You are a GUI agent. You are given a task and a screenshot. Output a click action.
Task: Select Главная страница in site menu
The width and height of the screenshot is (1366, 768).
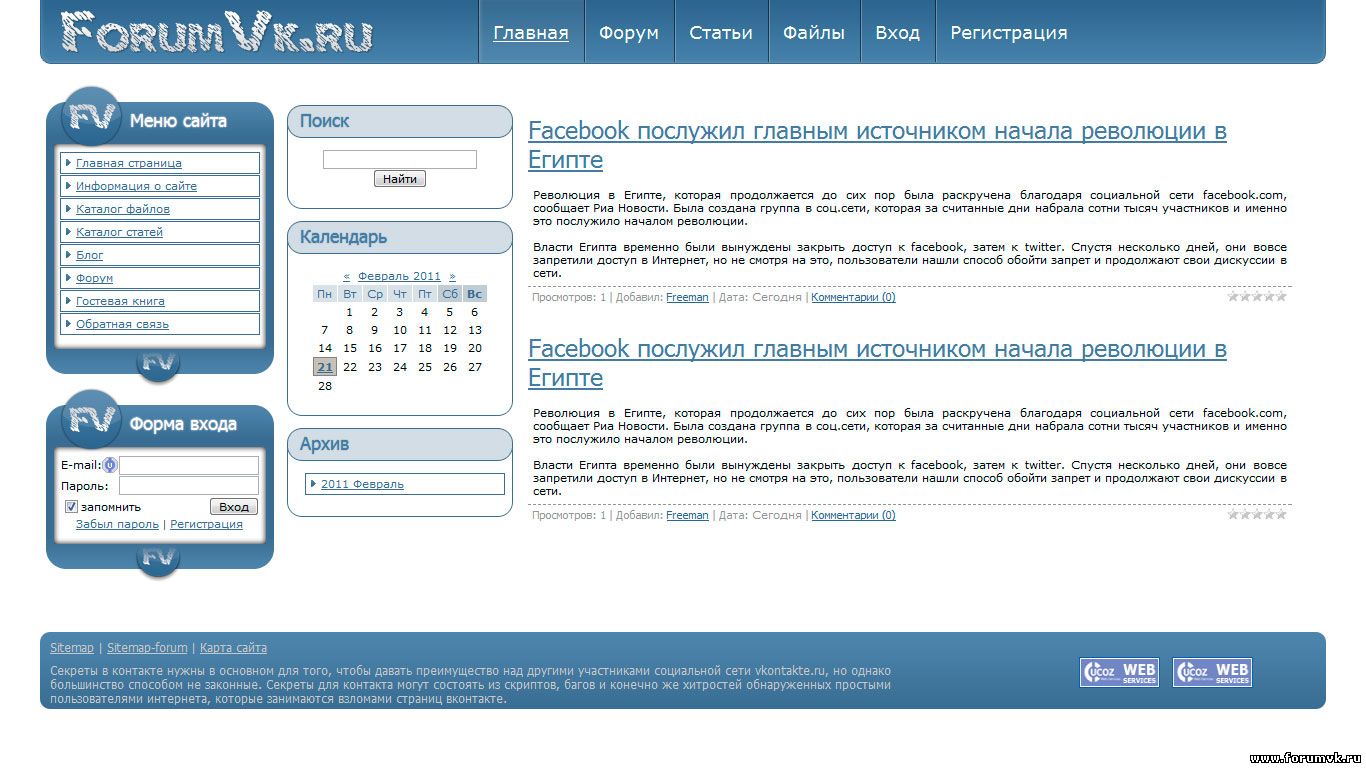tap(160, 163)
